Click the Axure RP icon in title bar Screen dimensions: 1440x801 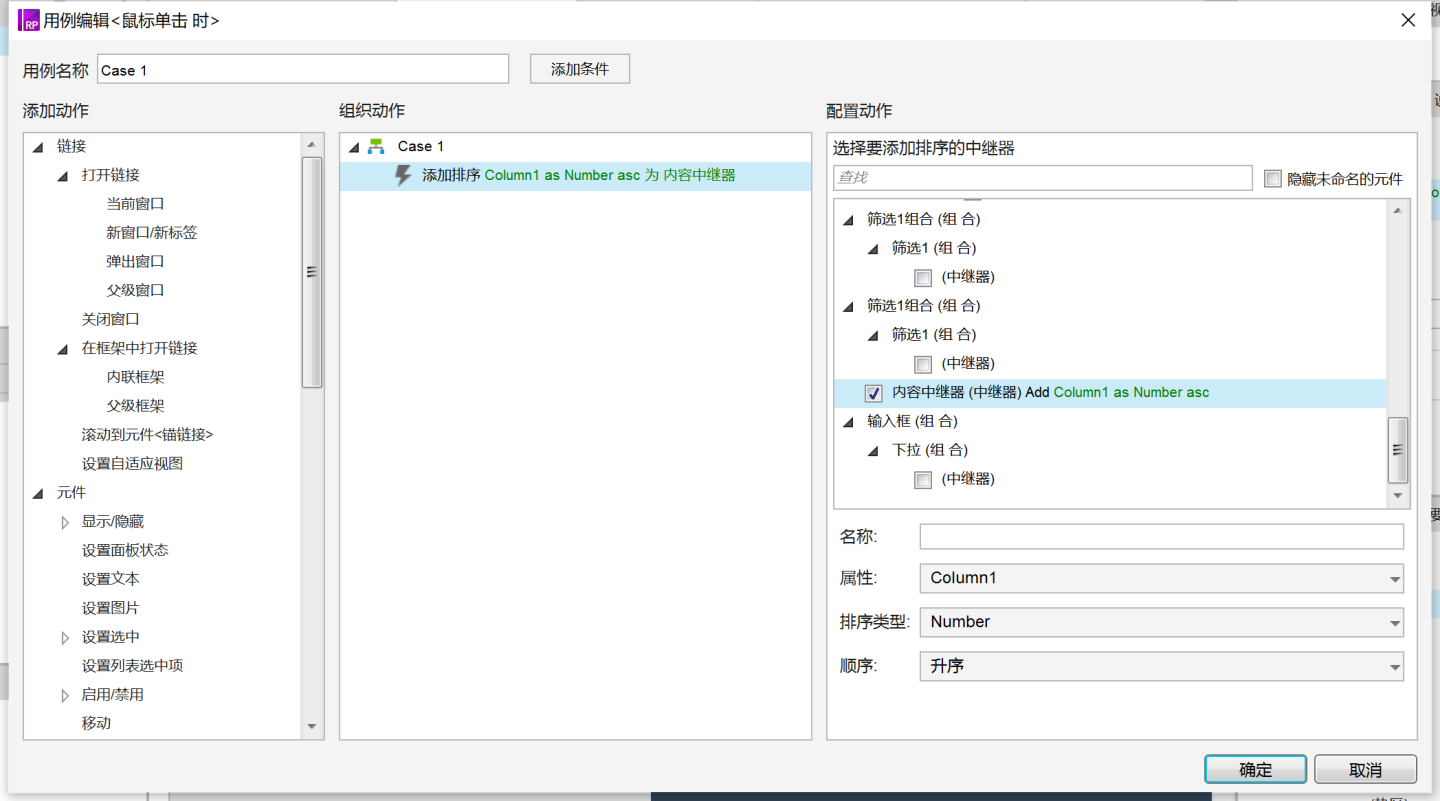pyautogui.click(x=29, y=20)
